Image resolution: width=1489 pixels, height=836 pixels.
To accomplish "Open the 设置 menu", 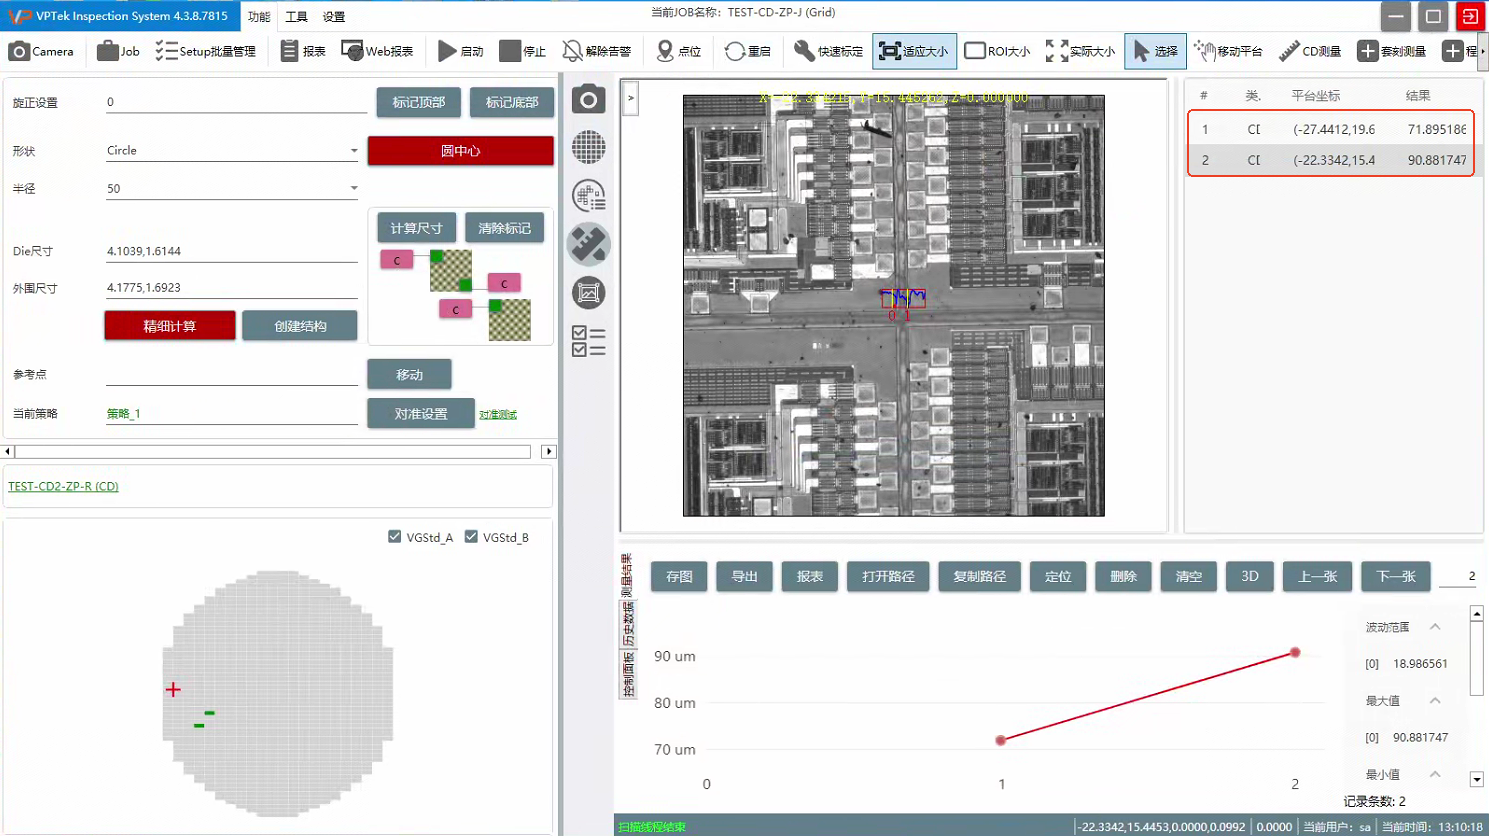I will point(334,17).
